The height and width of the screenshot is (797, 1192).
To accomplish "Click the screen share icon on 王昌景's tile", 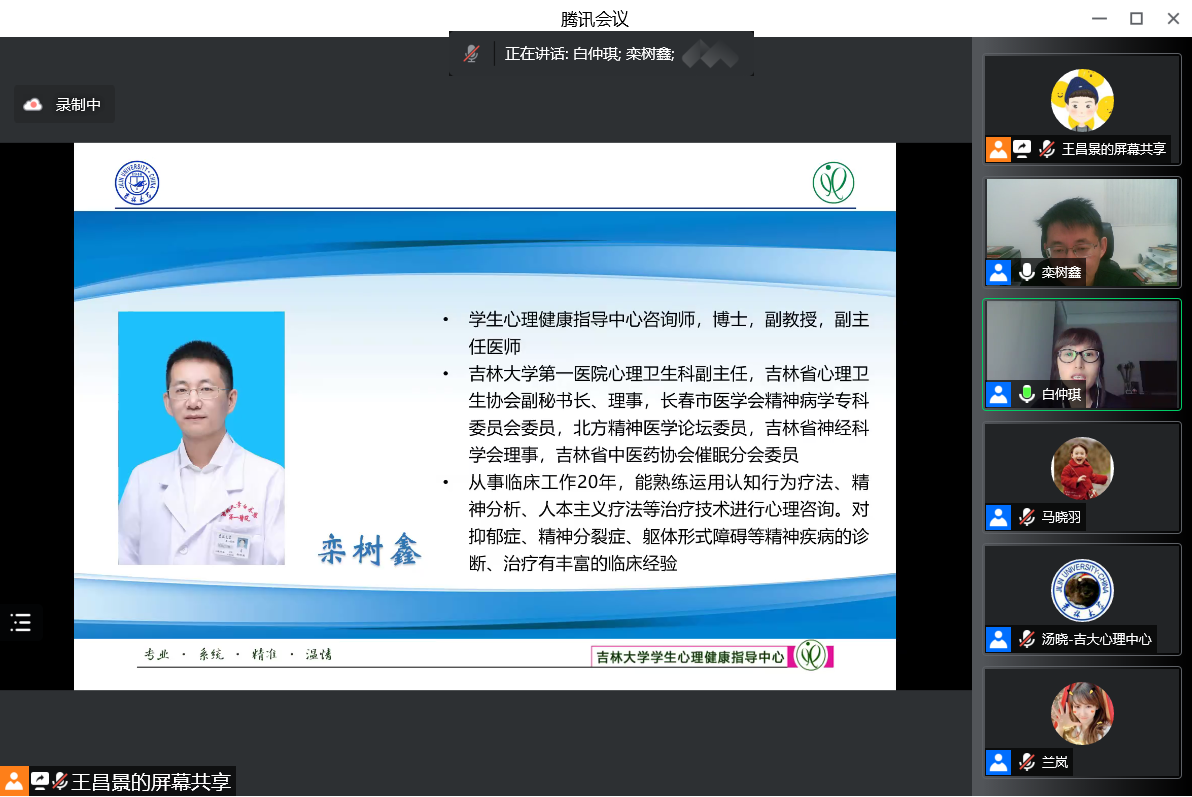I will [x=1022, y=149].
